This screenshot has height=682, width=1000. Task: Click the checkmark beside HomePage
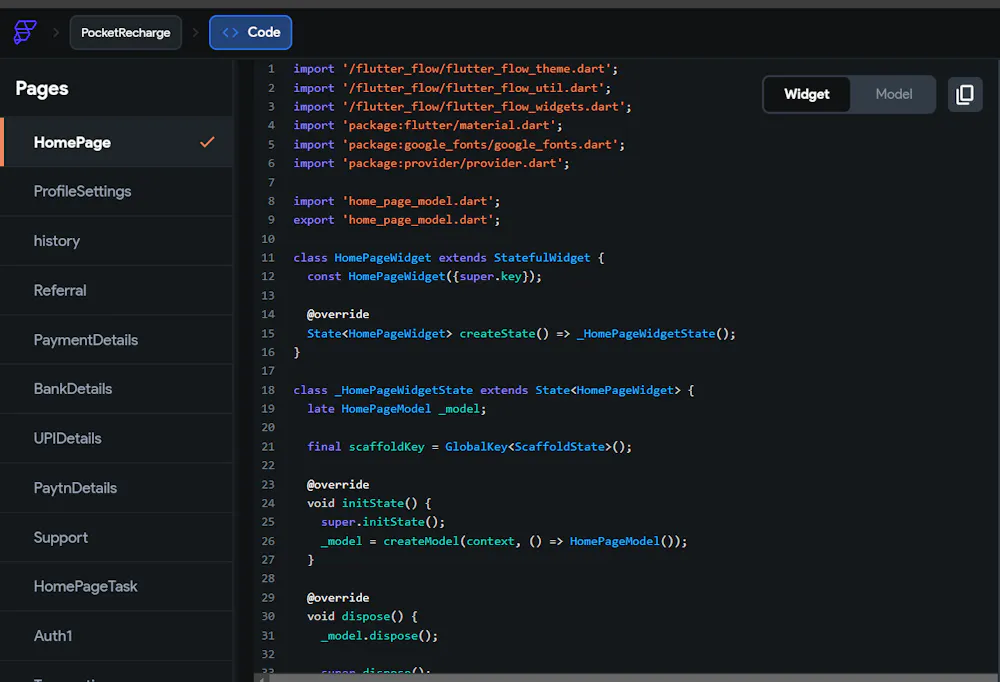(x=207, y=142)
